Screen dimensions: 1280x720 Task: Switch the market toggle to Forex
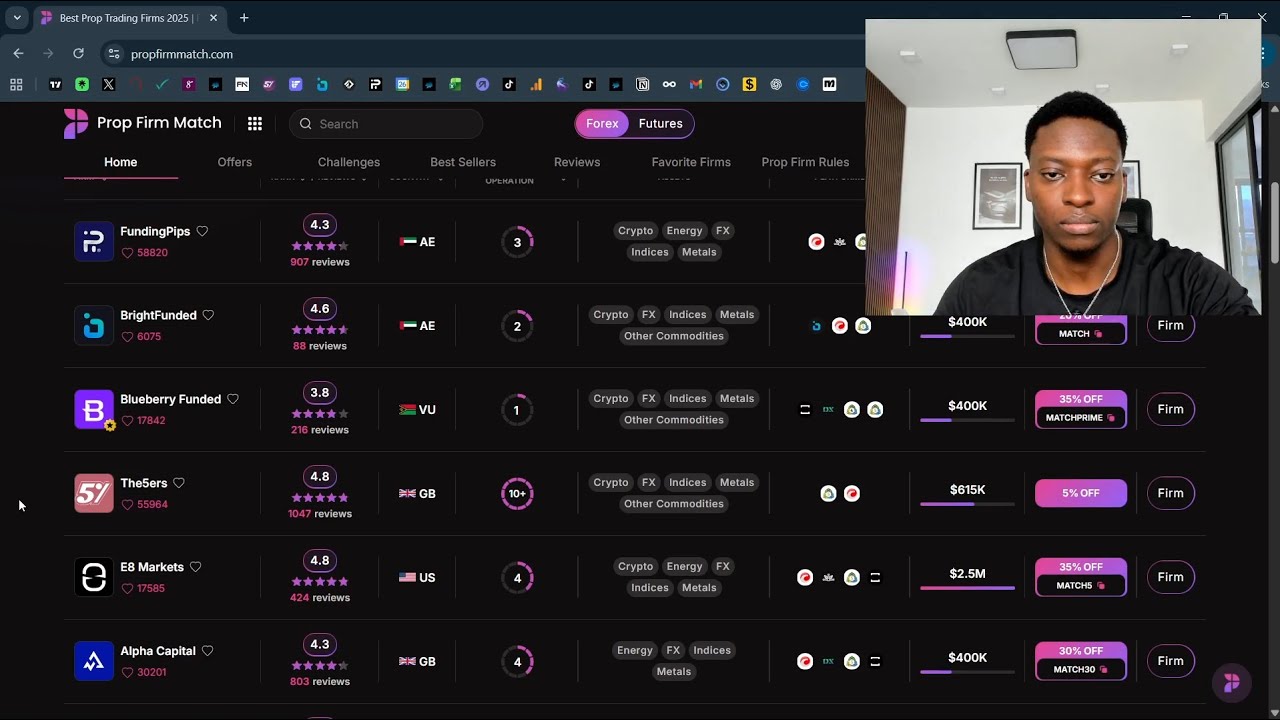coord(602,124)
